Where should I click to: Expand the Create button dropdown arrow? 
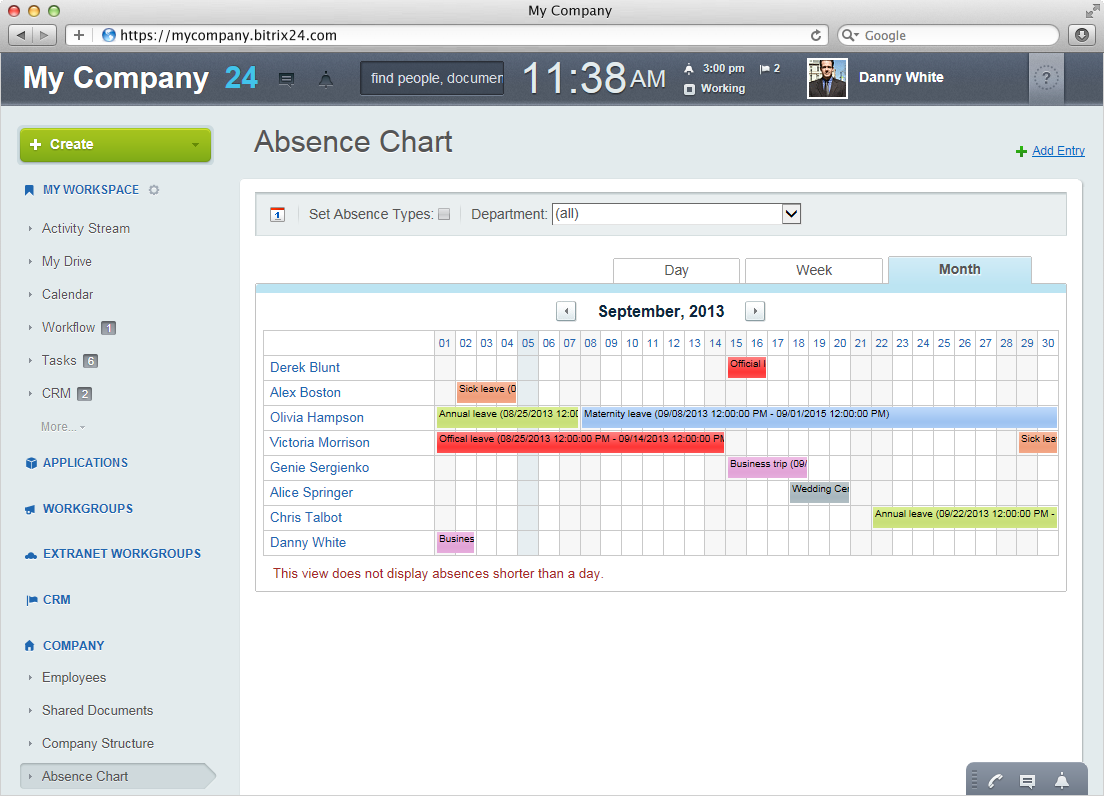[195, 145]
